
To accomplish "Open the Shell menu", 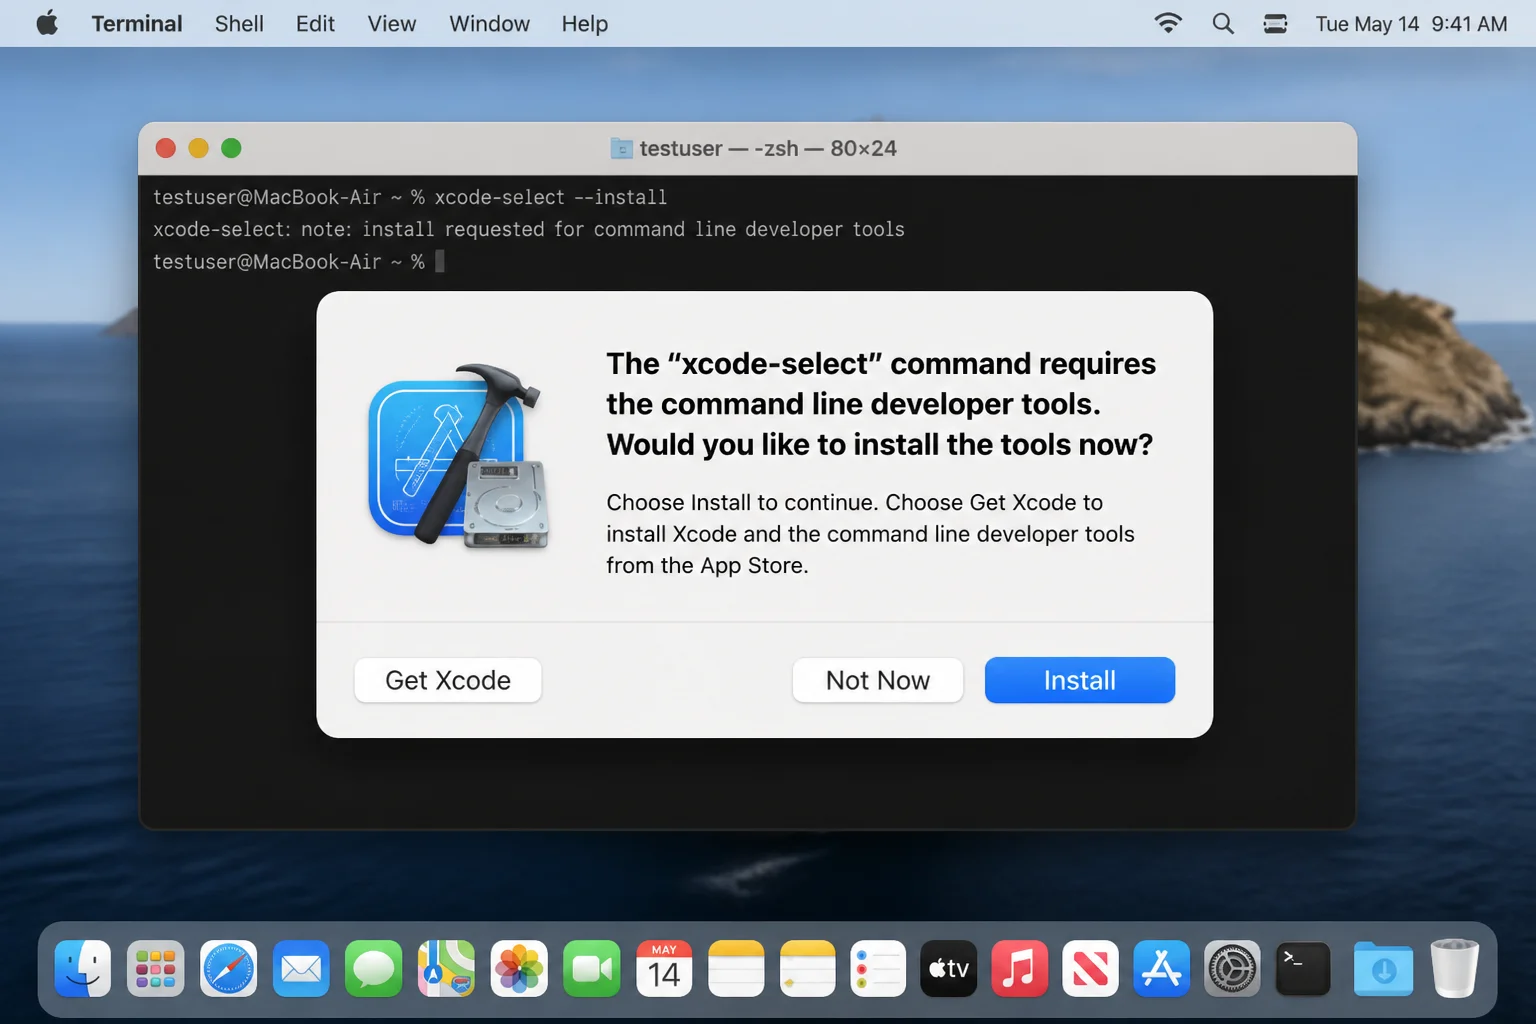I will point(239,23).
